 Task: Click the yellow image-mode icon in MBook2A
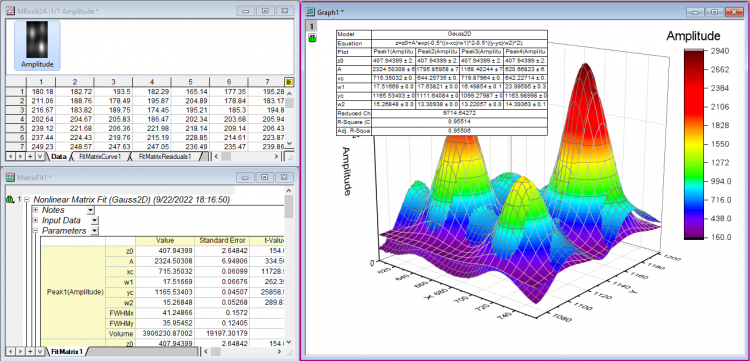pyautogui.click(x=289, y=82)
